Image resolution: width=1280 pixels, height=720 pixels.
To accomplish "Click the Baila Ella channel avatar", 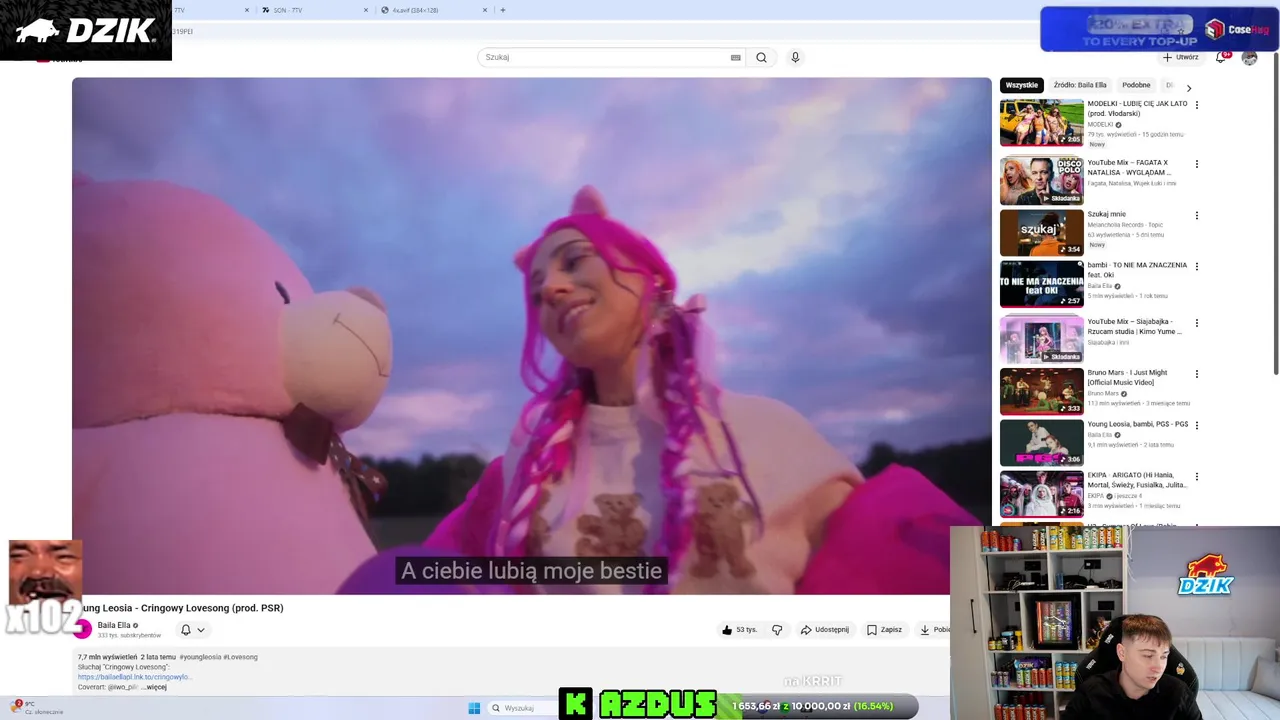I will 83,629.
